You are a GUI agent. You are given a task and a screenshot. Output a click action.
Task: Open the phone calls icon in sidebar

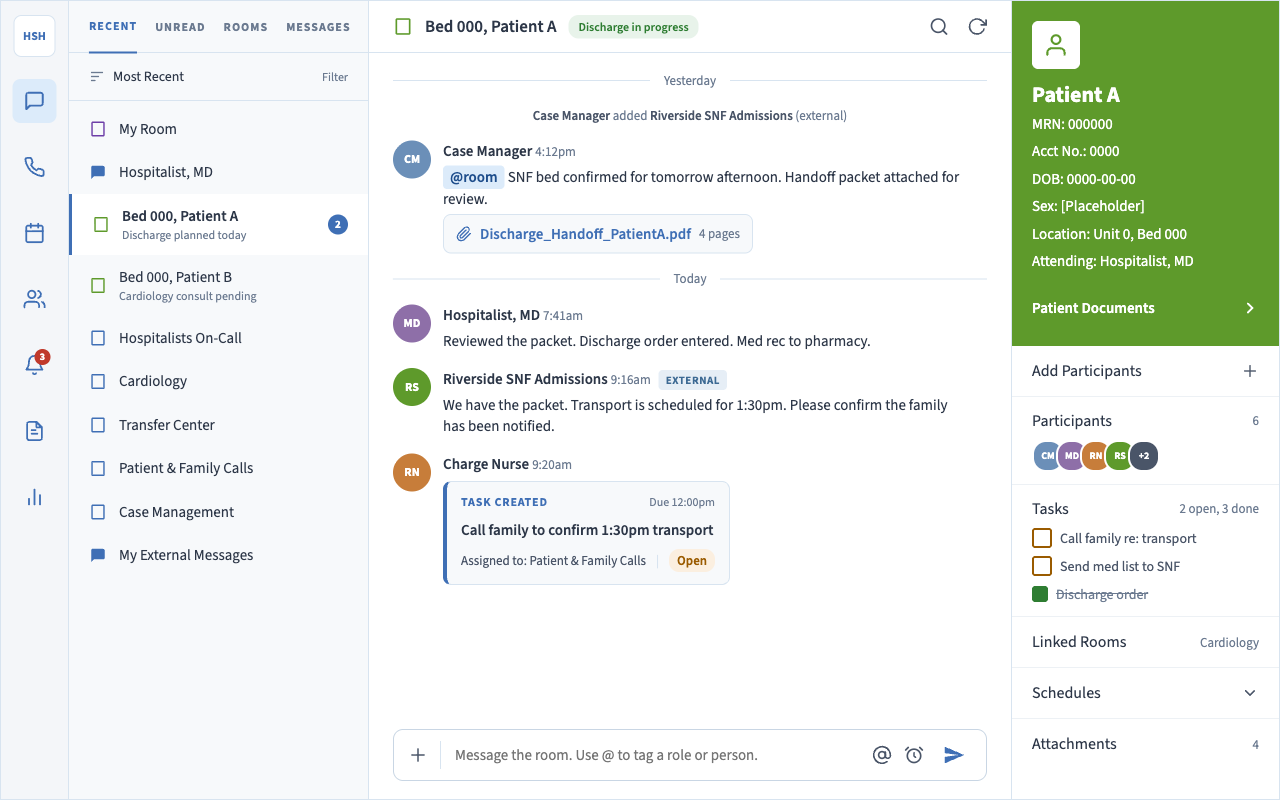34,167
